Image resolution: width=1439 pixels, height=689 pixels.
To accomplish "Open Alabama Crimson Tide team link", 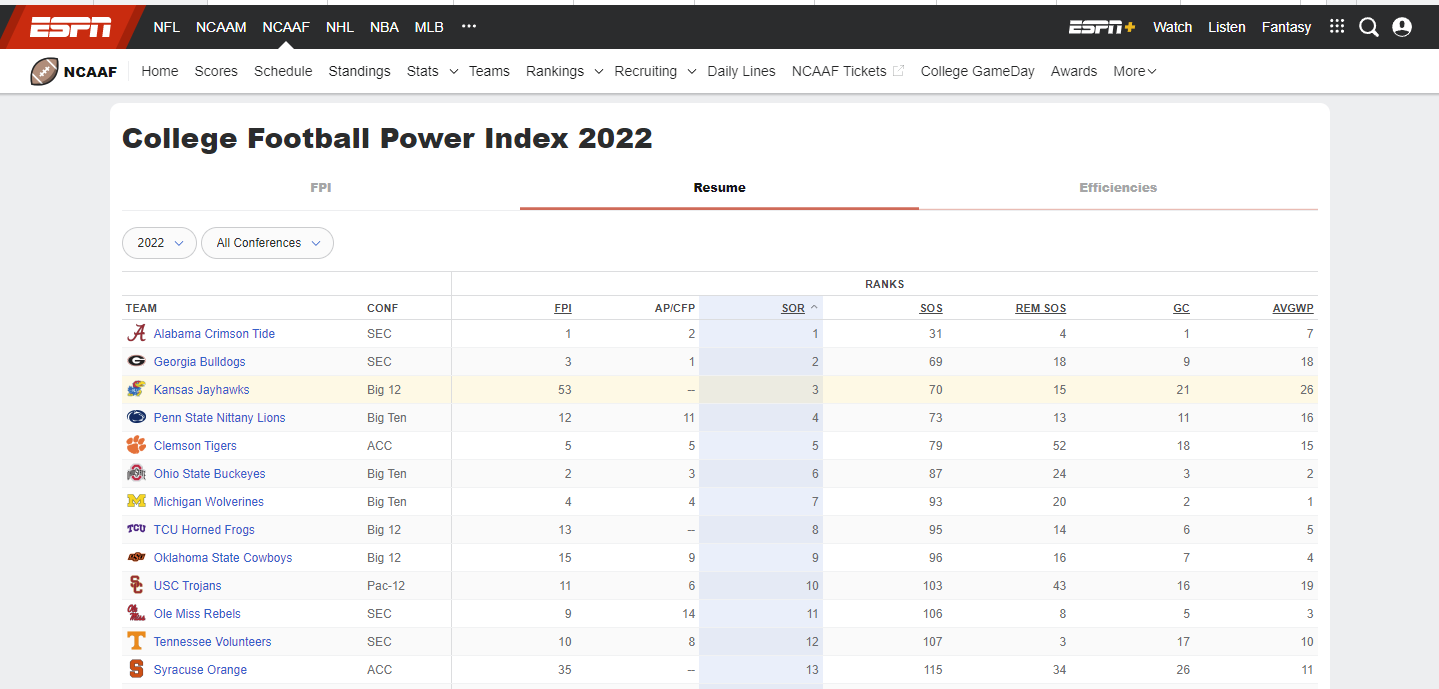I will (x=214, y=334).
